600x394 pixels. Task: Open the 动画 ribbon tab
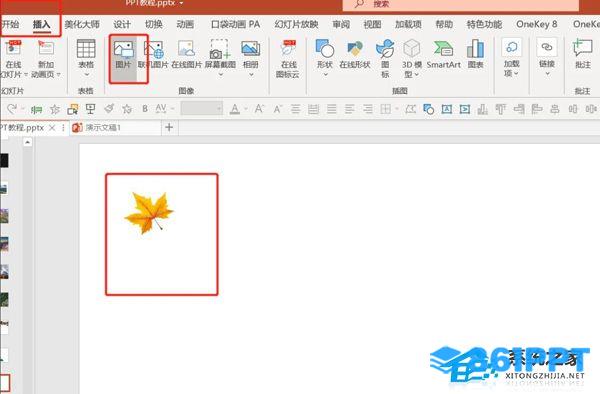point(185,24)
